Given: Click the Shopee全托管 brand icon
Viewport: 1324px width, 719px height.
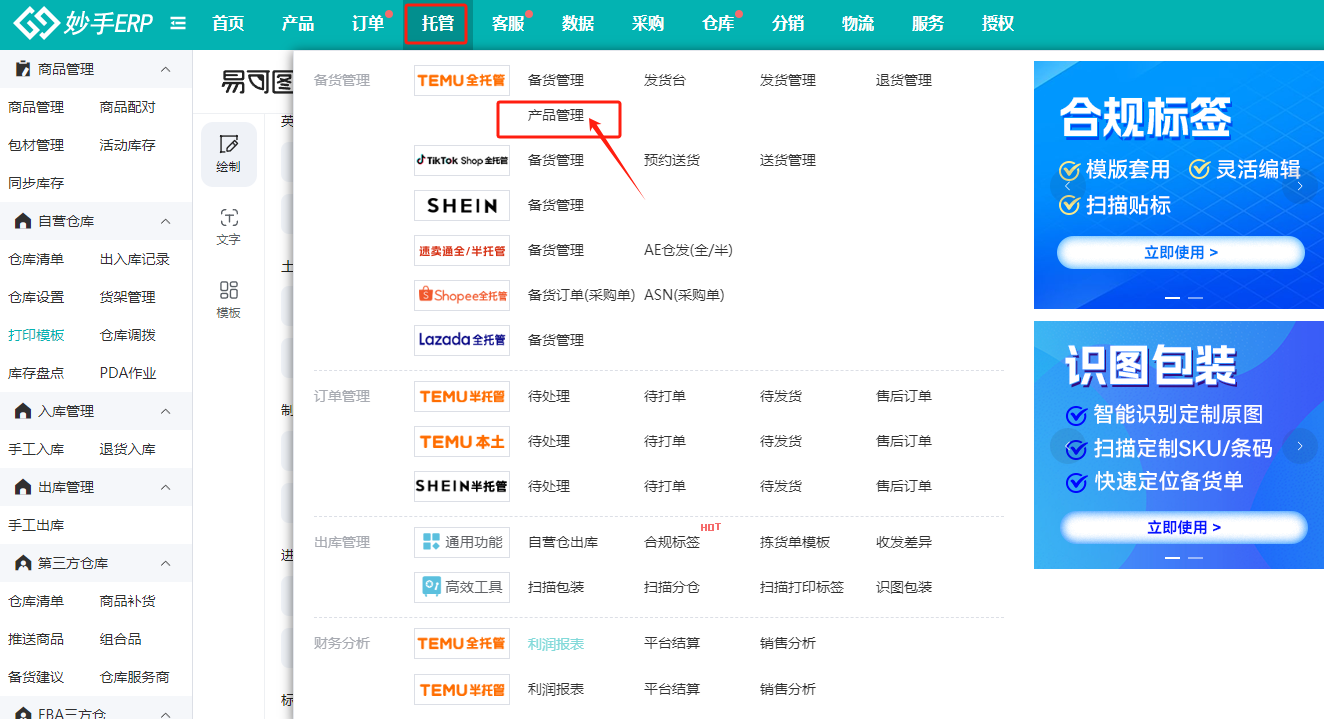Looking at the screenshot, I should 461,294.
